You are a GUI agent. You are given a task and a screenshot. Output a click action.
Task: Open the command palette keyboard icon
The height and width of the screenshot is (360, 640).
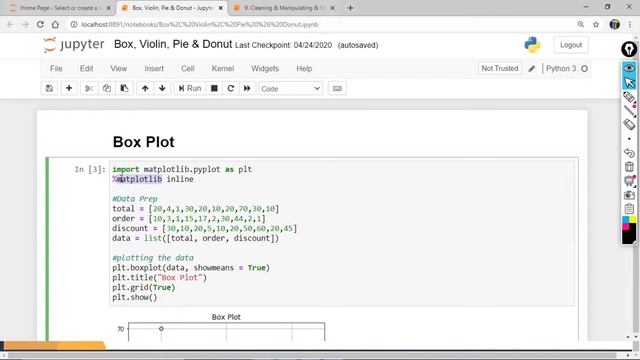[337, 89]
